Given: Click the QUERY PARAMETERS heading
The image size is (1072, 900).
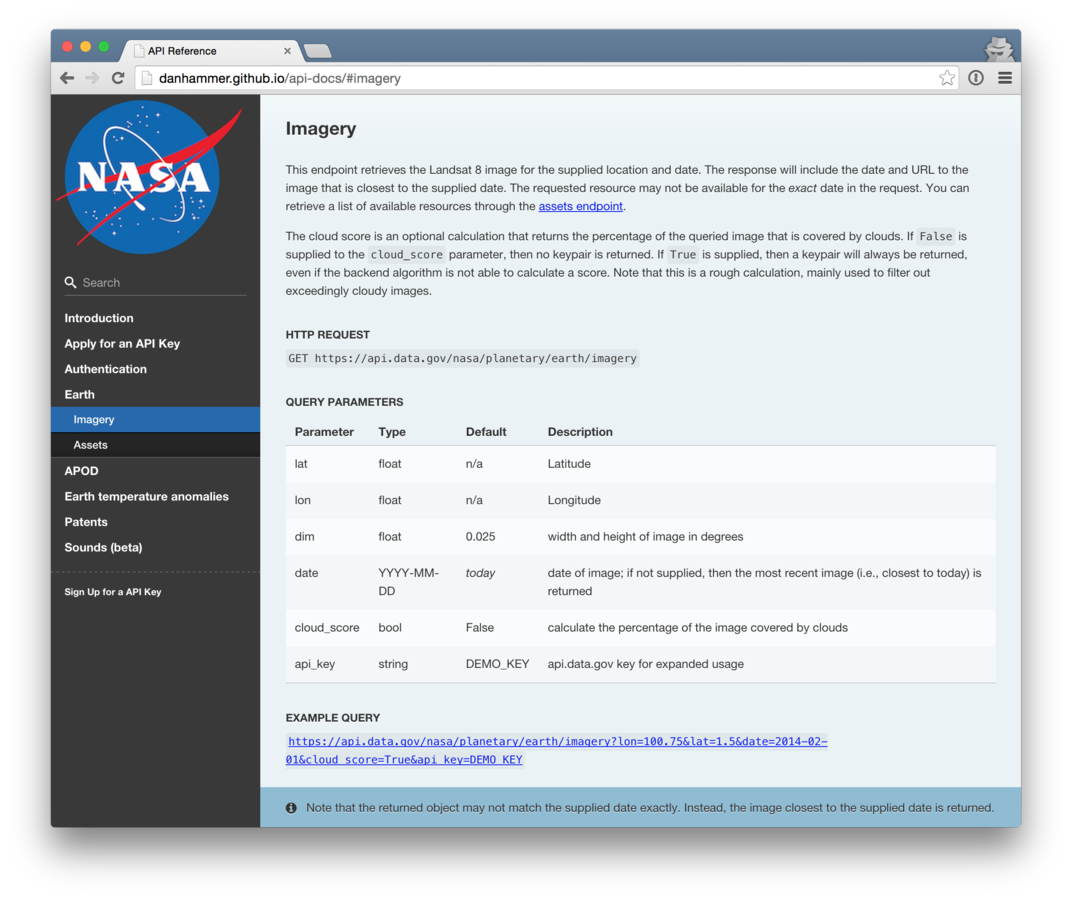Looking at the screenshot, I should tap(345, 401).
